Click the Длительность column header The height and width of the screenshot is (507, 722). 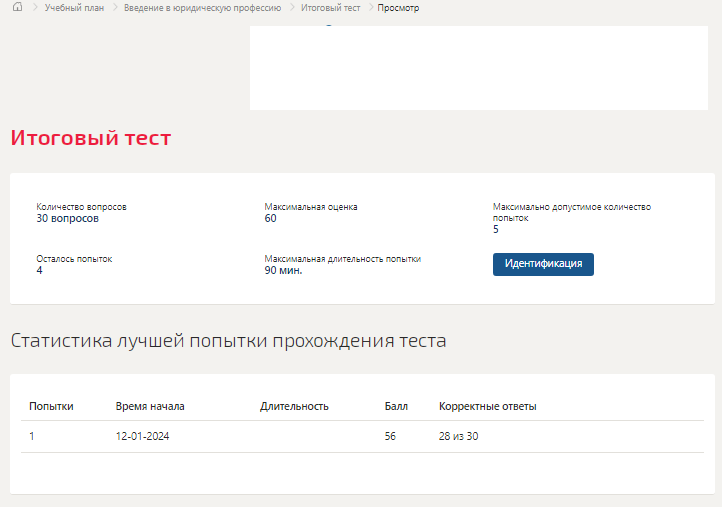tap(294, 406)
